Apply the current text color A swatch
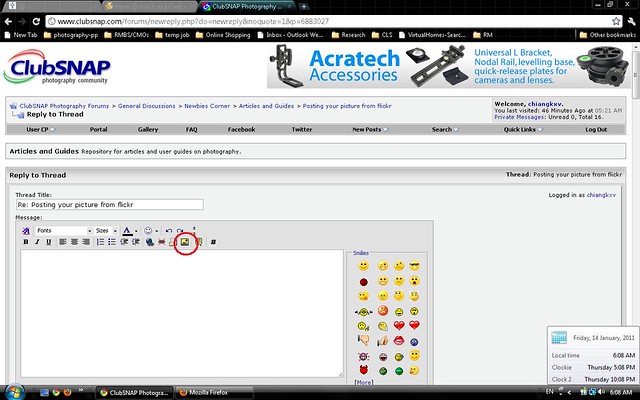640x400 pixels. [127, 231]
